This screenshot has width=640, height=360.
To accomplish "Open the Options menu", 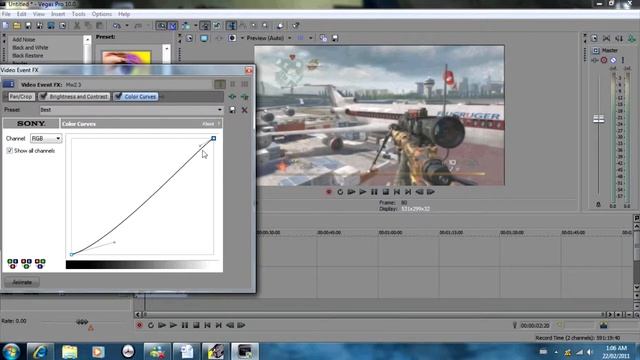I will (x=102, y=14).
